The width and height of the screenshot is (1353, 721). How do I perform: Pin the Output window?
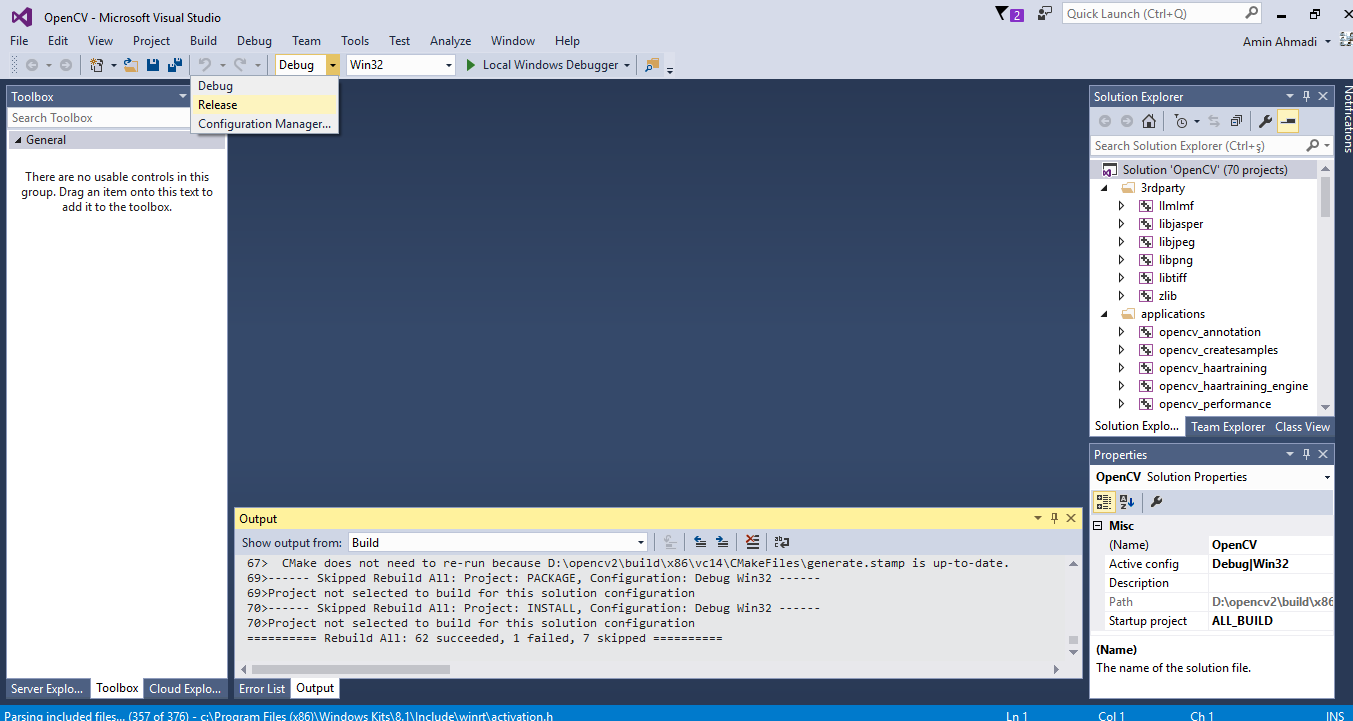pyautogui.click(x=1054, y=518)
